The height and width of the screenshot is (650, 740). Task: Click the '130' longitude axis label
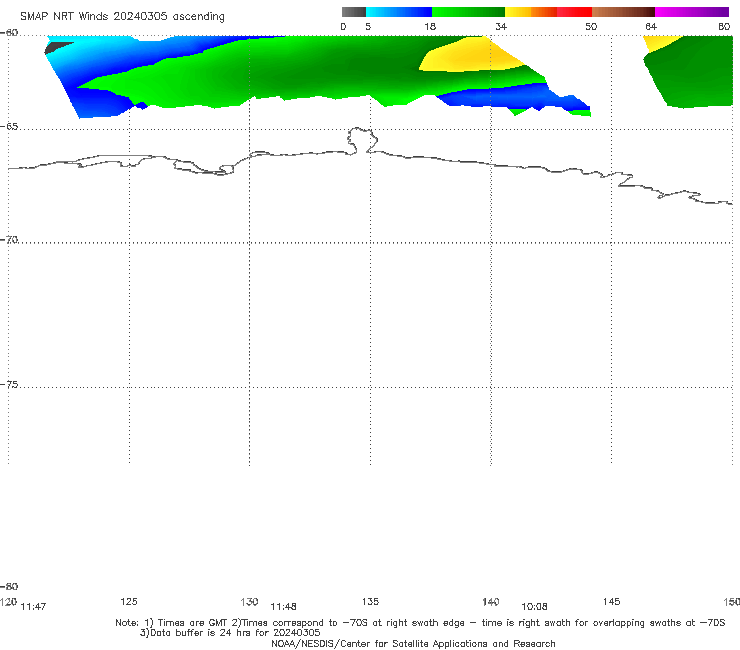point(249,601)
